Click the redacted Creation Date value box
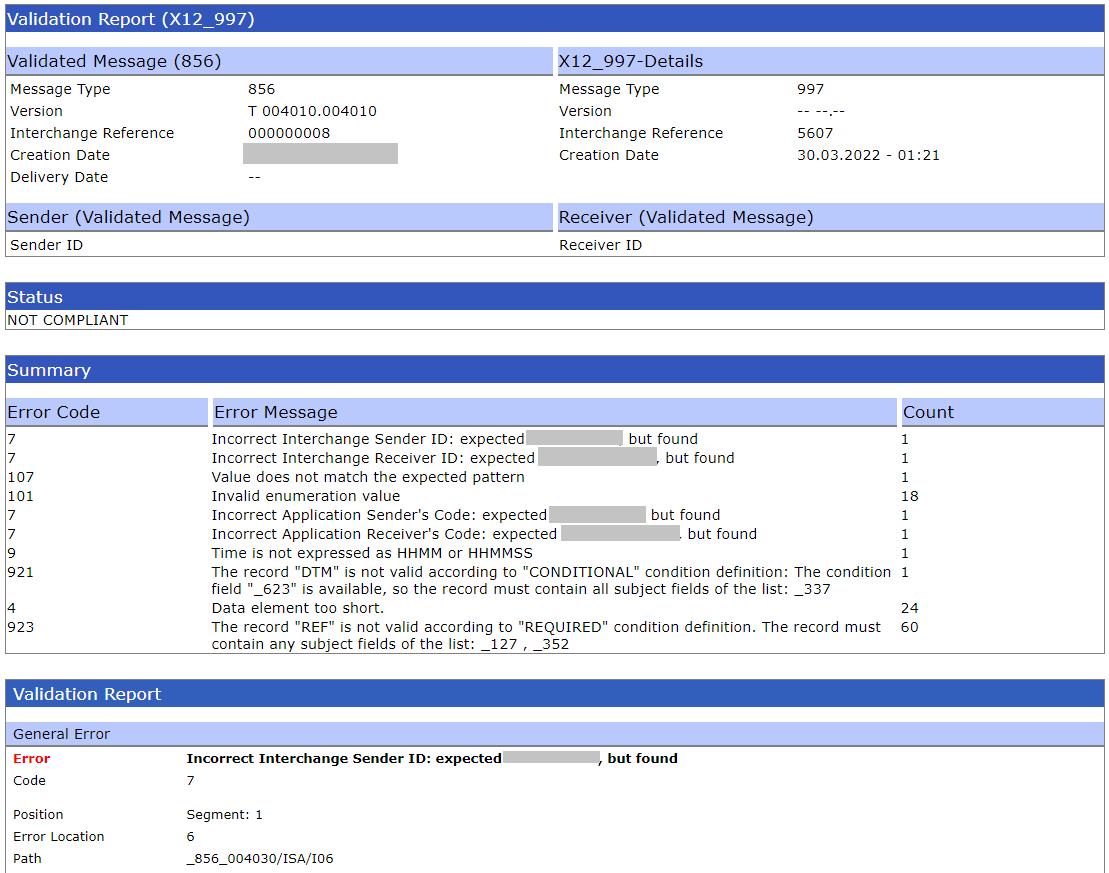Image resolution: width=1109 pixels, height=873 pixels. (x=320, y=154)
